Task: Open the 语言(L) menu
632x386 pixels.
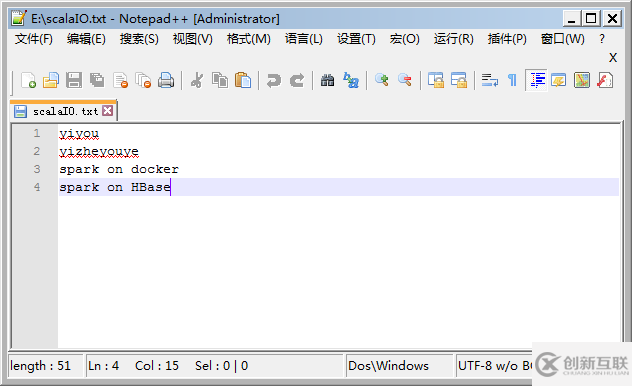Action: point(304,39)
